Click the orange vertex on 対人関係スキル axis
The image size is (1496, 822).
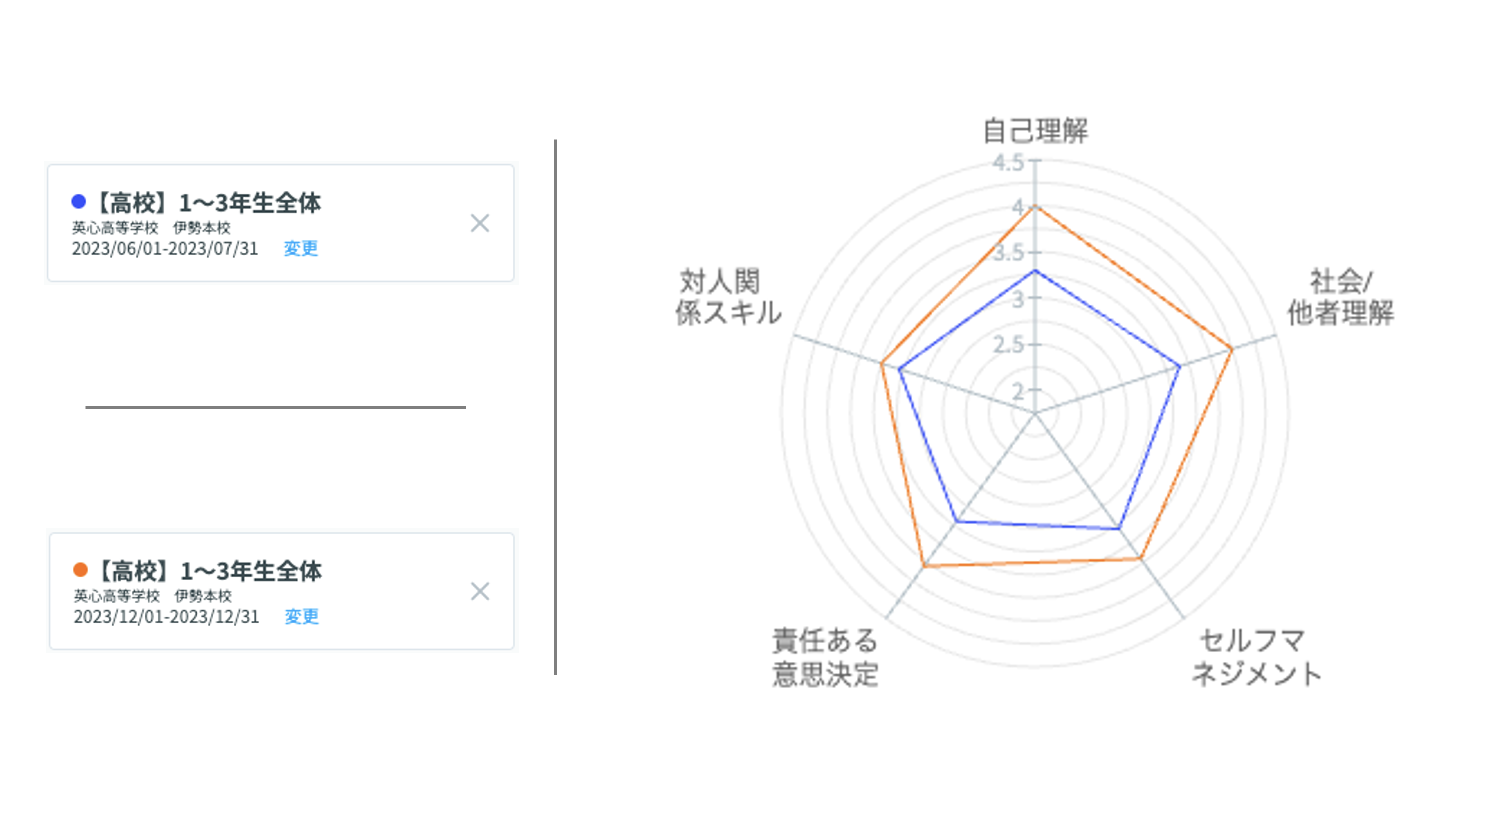(881, 363)
